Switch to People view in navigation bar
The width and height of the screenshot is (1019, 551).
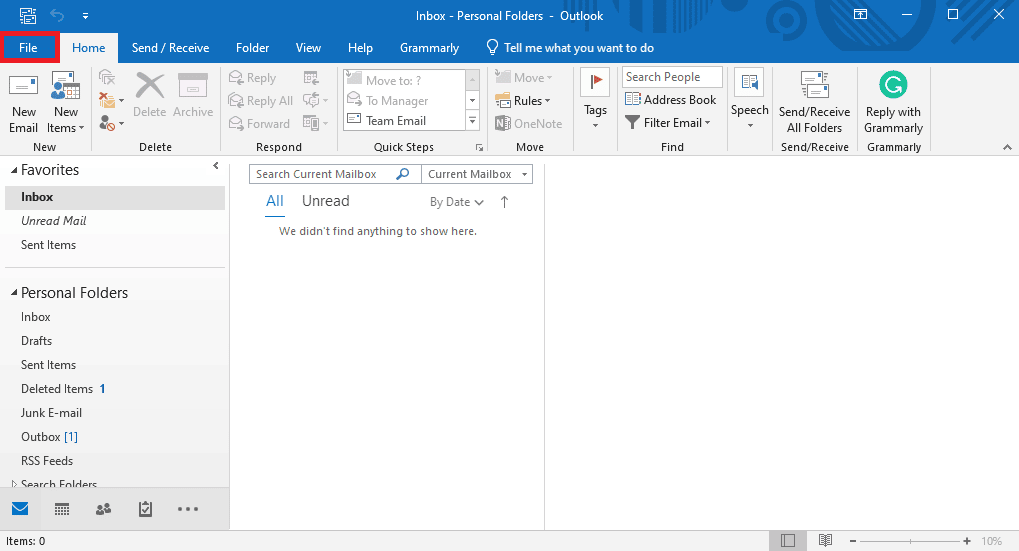tap(103, 509)
